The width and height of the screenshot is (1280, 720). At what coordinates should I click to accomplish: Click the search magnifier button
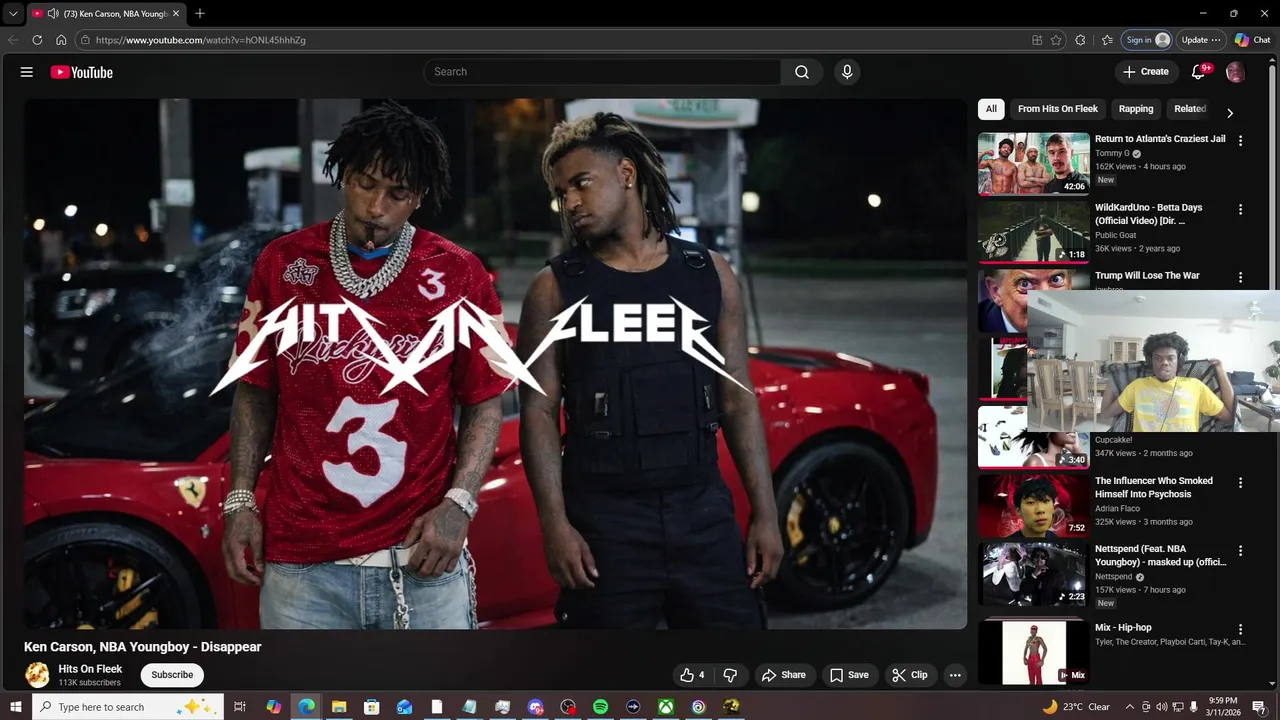click(802, 72)
